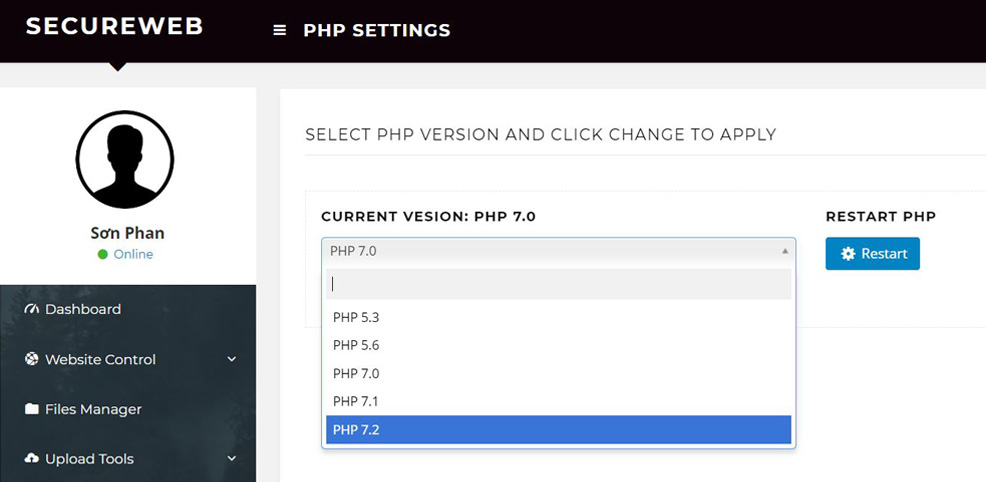
Task: Collapse the PHP version combo box arrow
Action: tap(784, 251)
